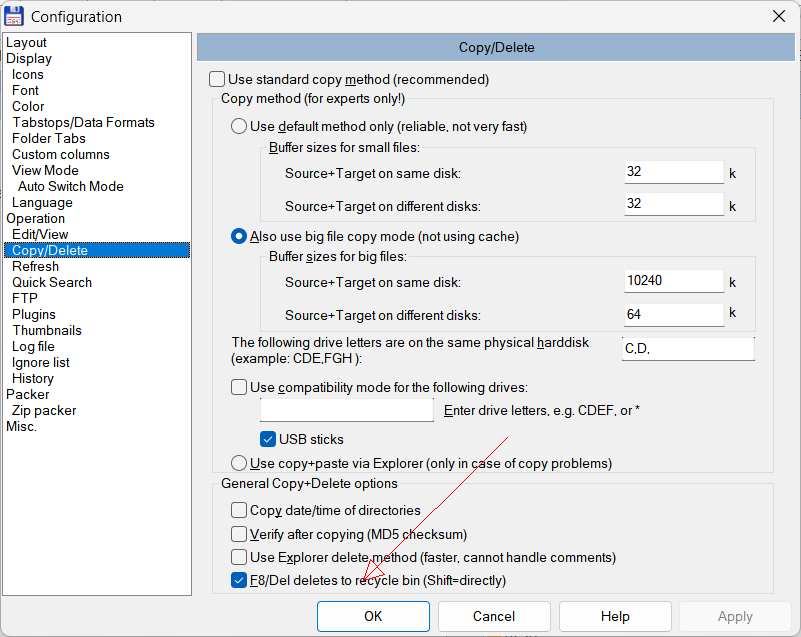Image resolution: width=801 pixels, height=637 pixels.
Task: Close the Configuration dialog
Action: pyautogui.click(x=779, y=16)
